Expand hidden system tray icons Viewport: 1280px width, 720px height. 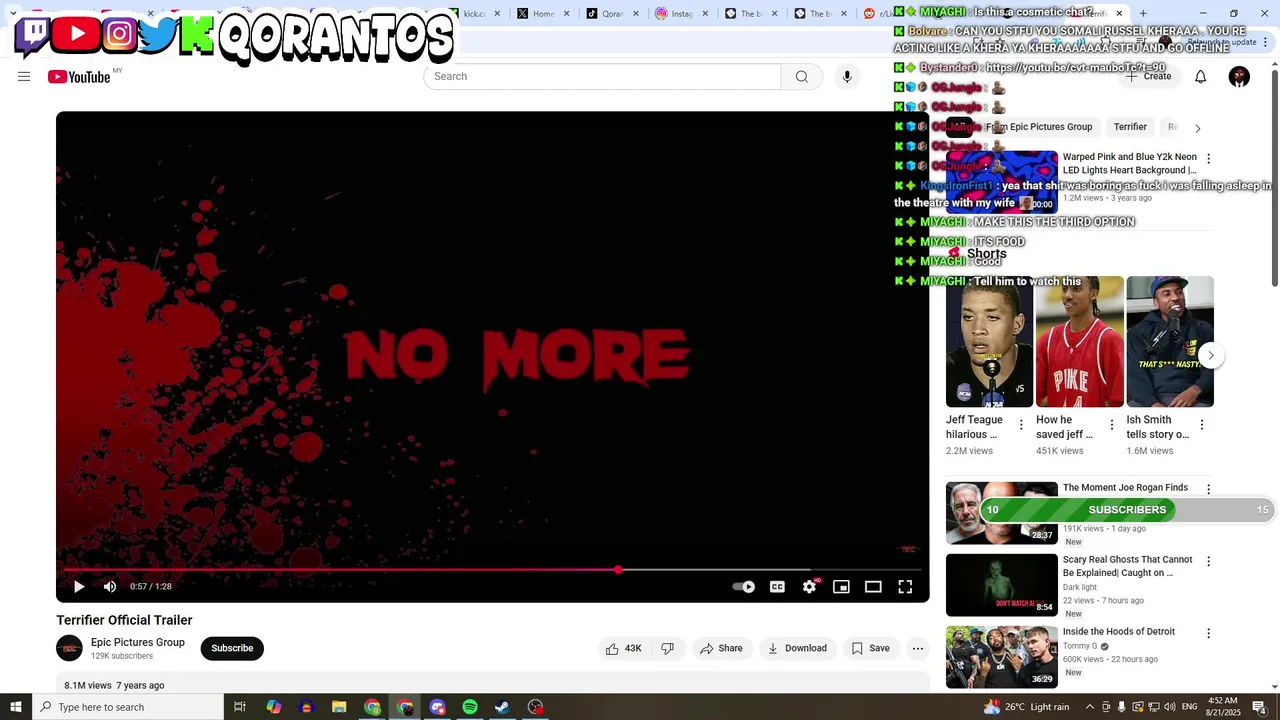1089,707
